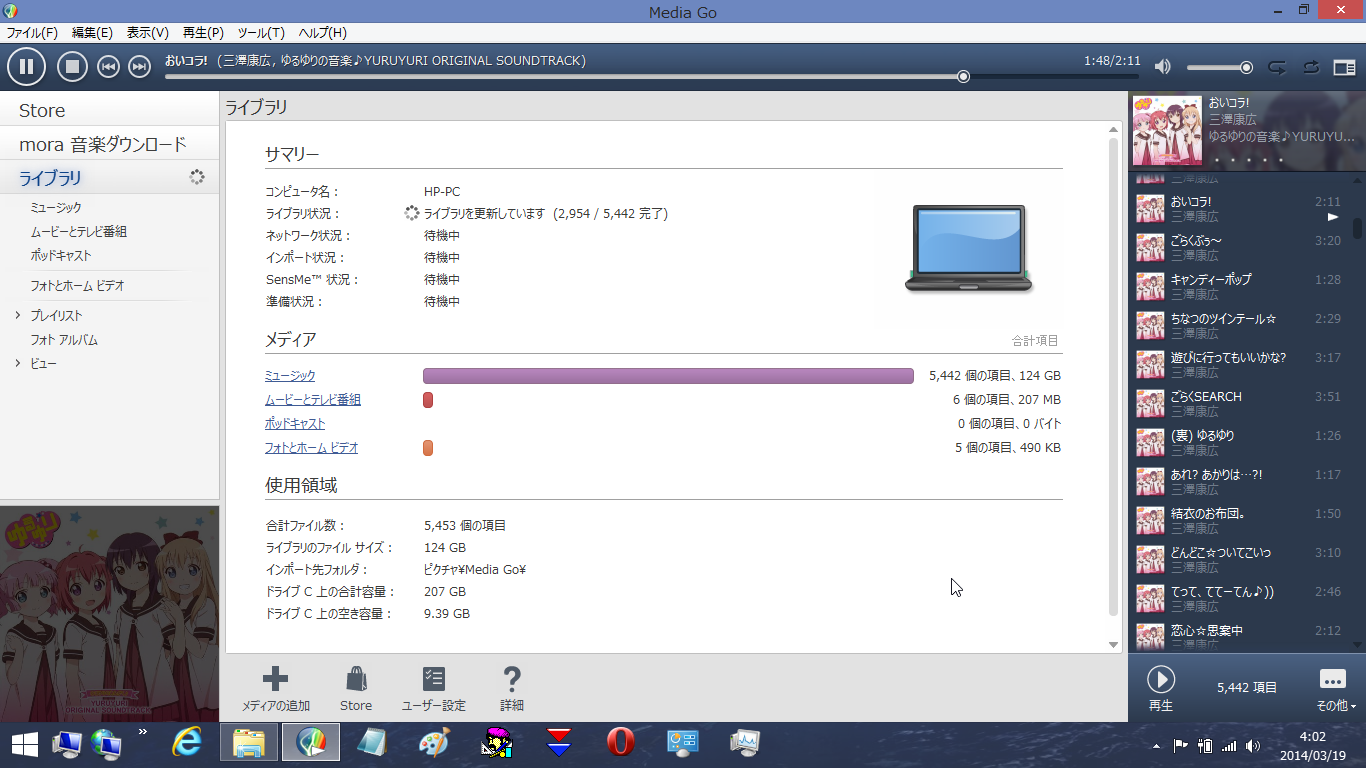Select track ごらくぶ〜 in the playlist
This screenshot has width=1366, height=768.
pyautogui.click(x=1239, y=247)
